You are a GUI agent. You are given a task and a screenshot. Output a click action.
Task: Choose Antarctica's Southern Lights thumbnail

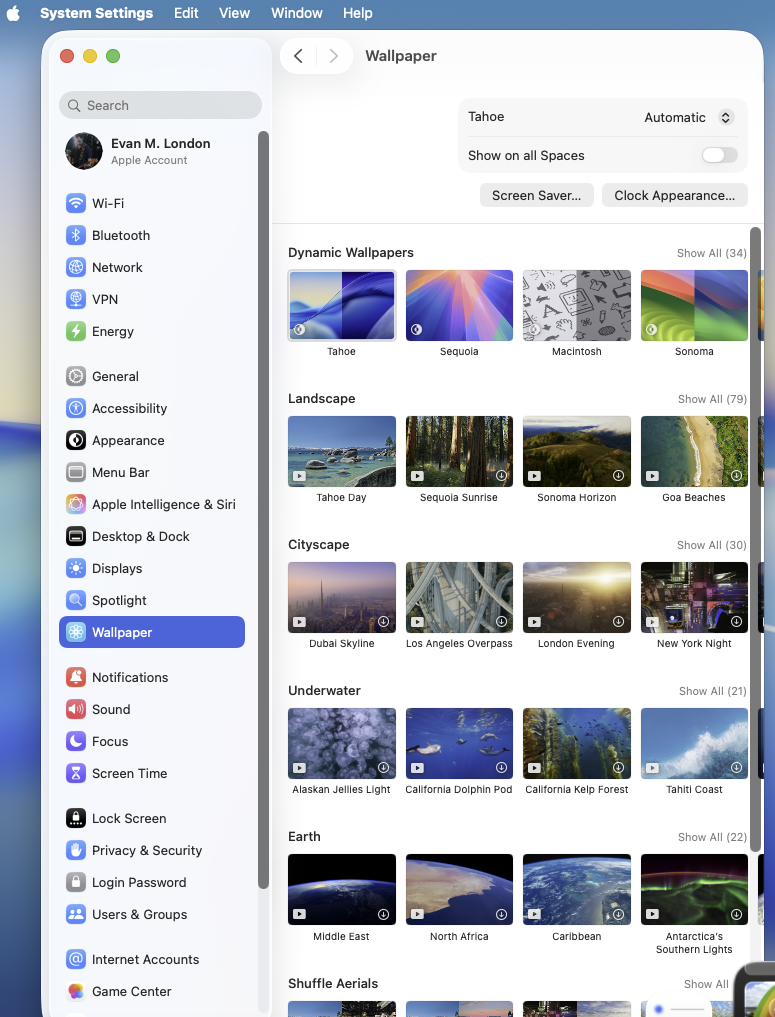[x=694, y=889]
